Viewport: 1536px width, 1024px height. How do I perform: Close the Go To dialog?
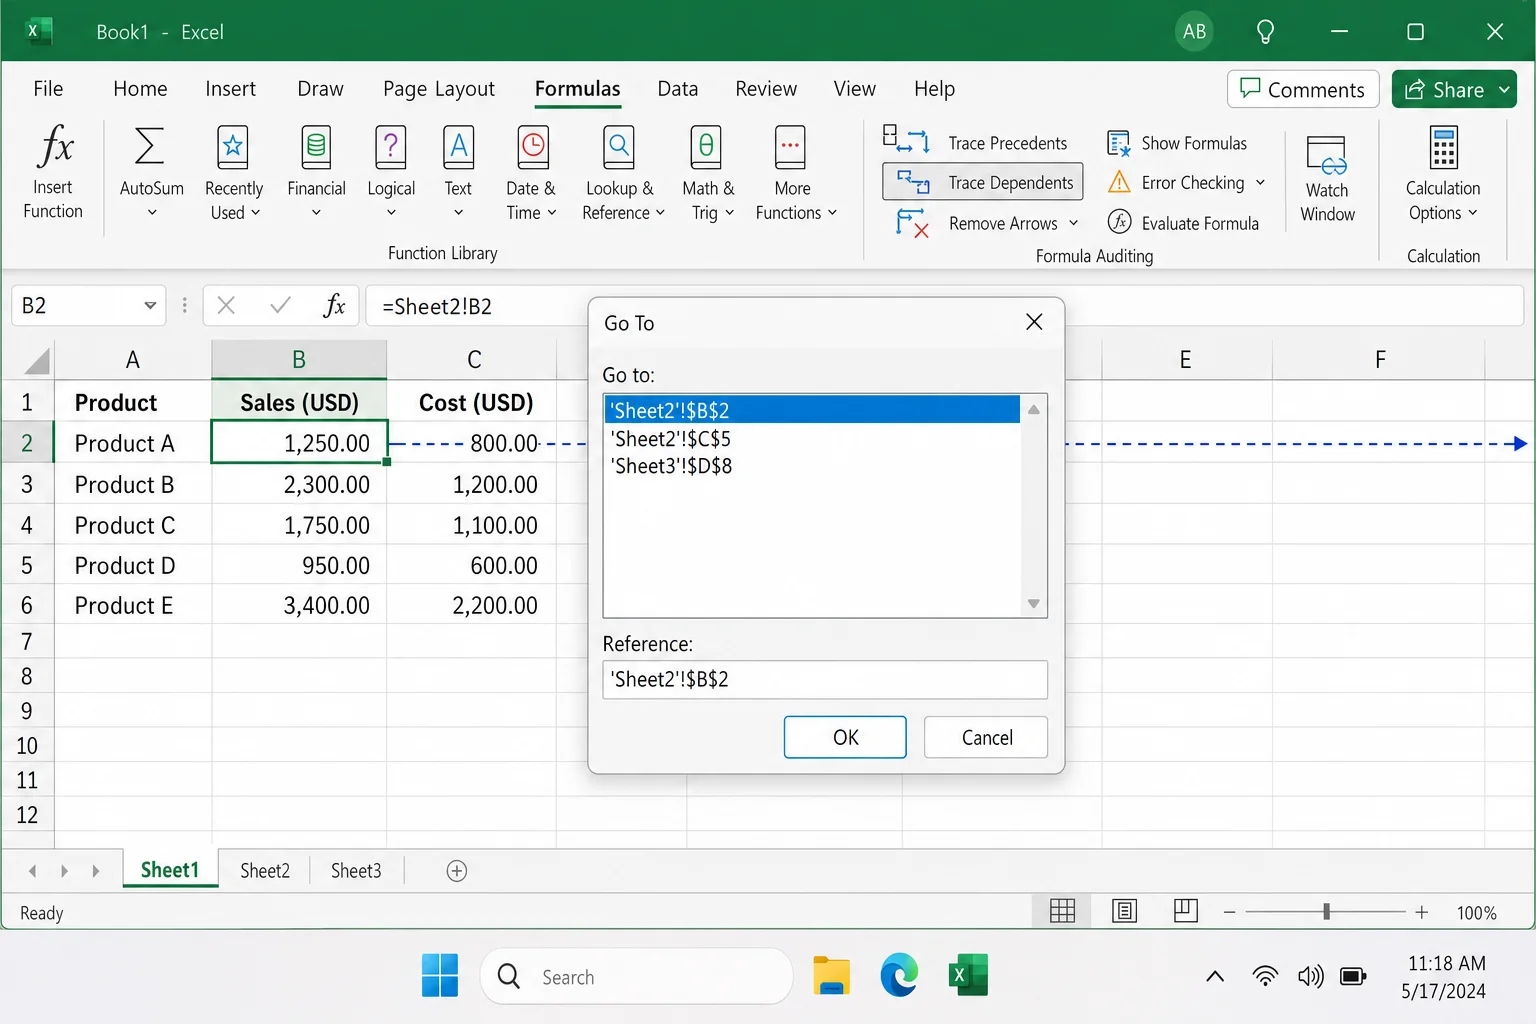click(x=1034, y=322)
